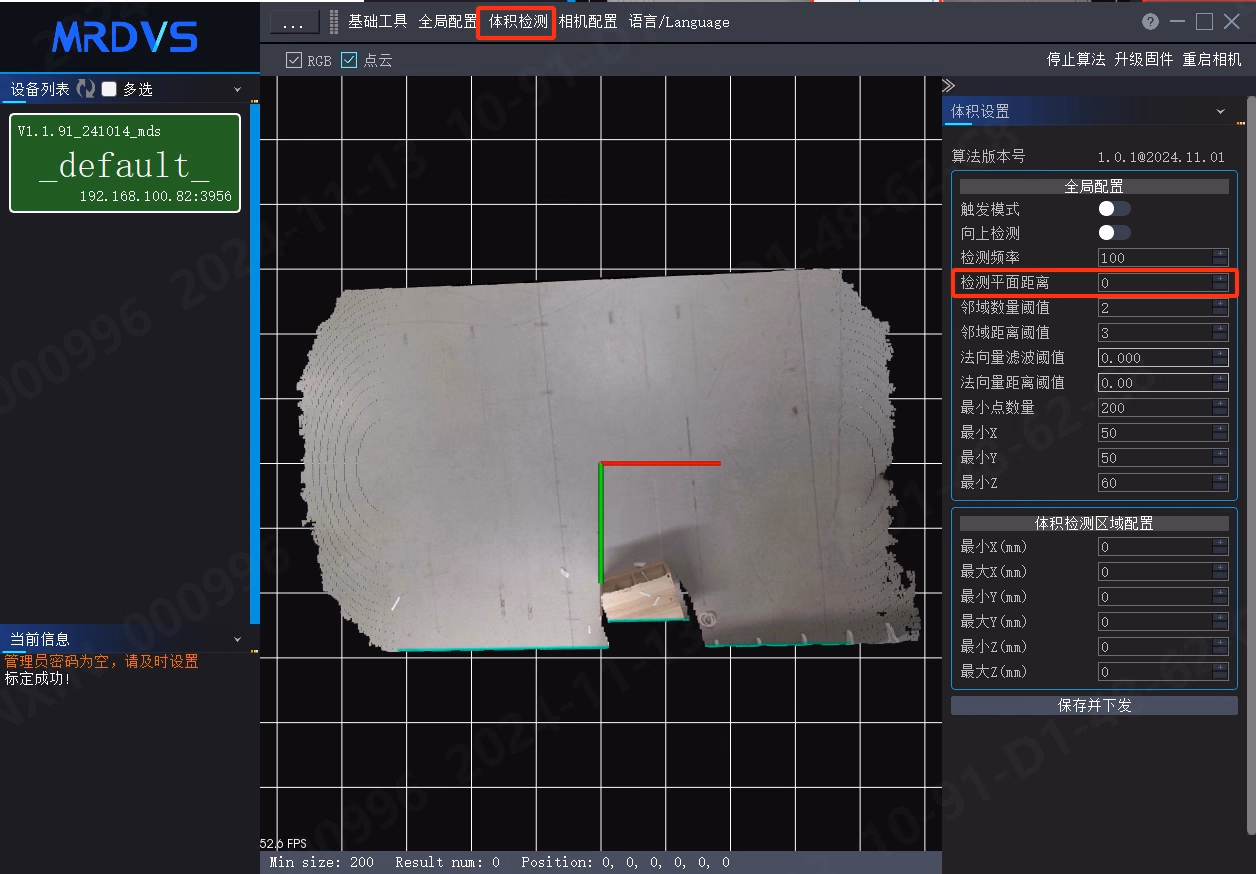Click the refresh device list icon
Screen dimensions: 1256x874
86,89
